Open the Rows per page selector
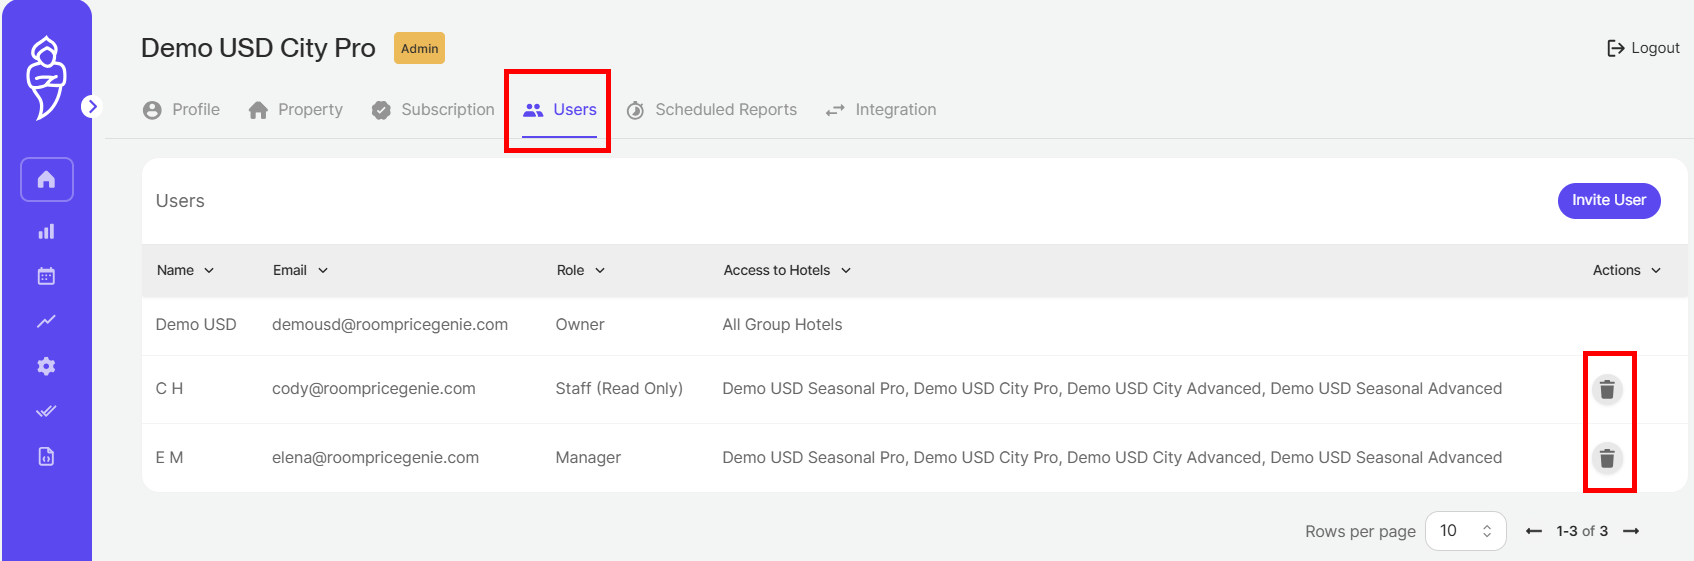Screen dimensions: 1694x561 click(x=1465, y=531)
